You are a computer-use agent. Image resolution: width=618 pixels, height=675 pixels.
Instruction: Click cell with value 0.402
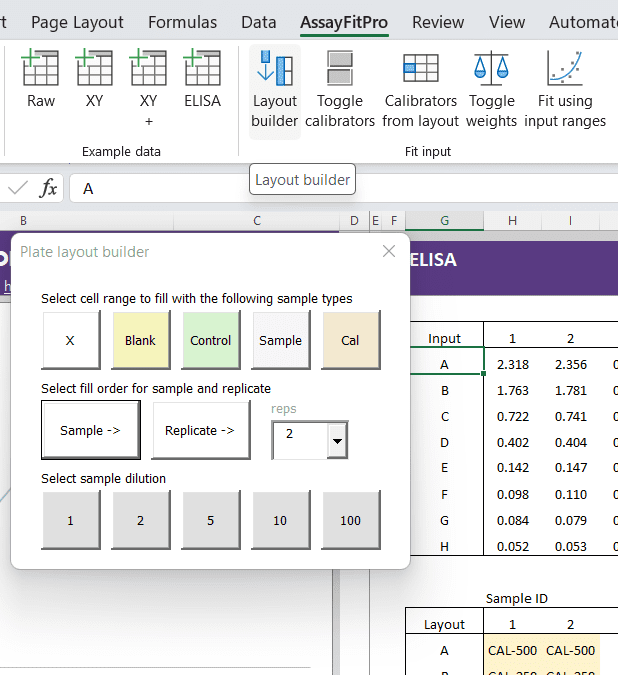[513, 442]
